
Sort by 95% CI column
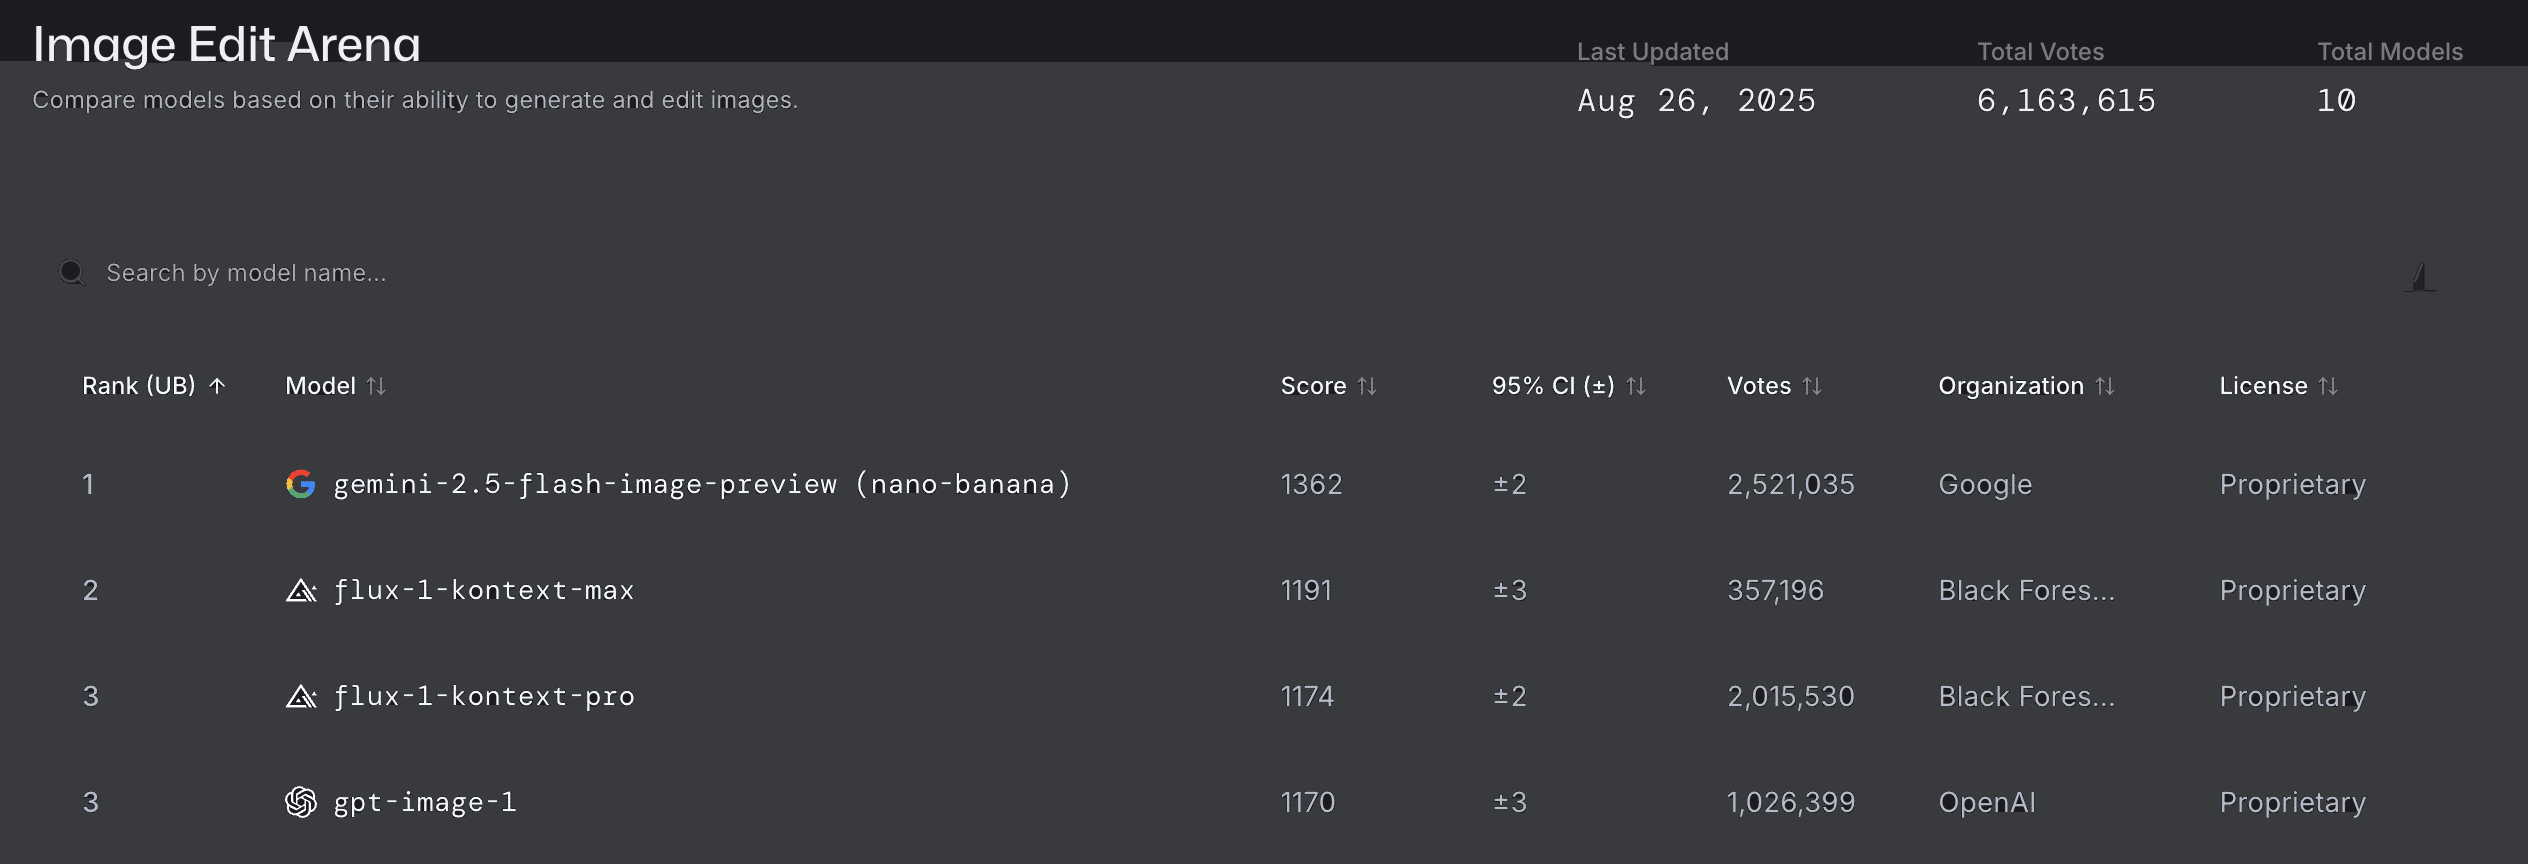click(x=1636, y=386)
